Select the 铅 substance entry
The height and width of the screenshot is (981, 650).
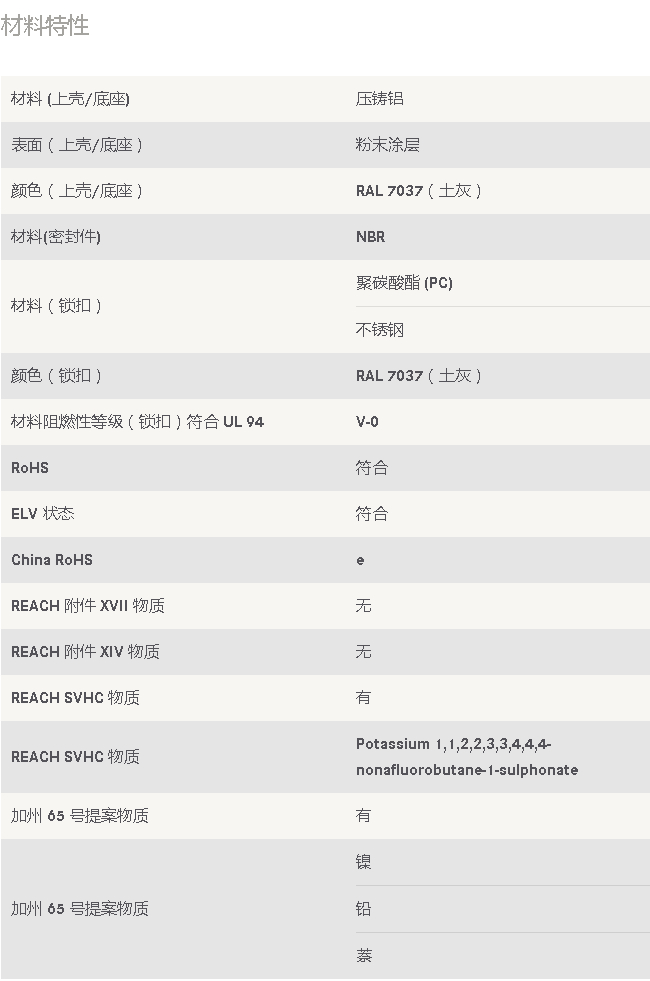[x=363, y=908]
